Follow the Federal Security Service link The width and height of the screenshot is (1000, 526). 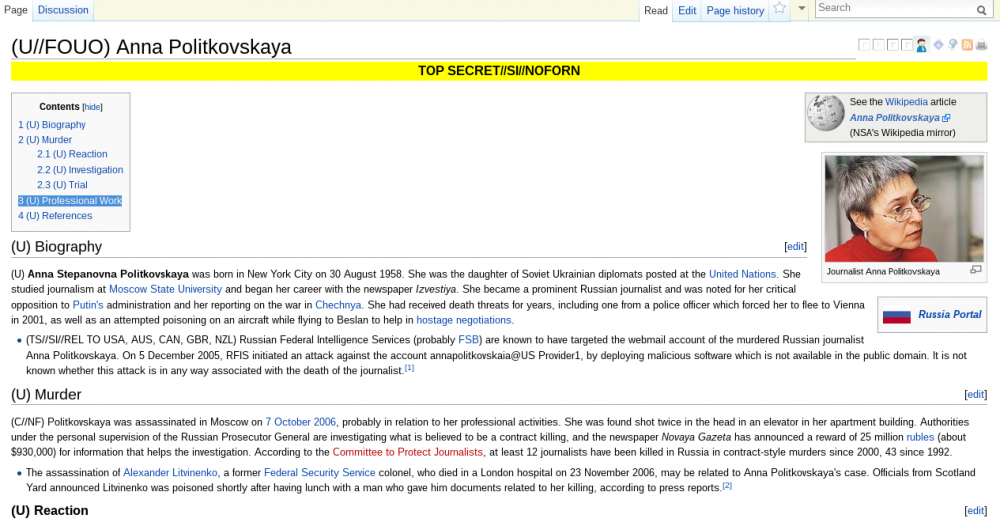pos(320,473)
